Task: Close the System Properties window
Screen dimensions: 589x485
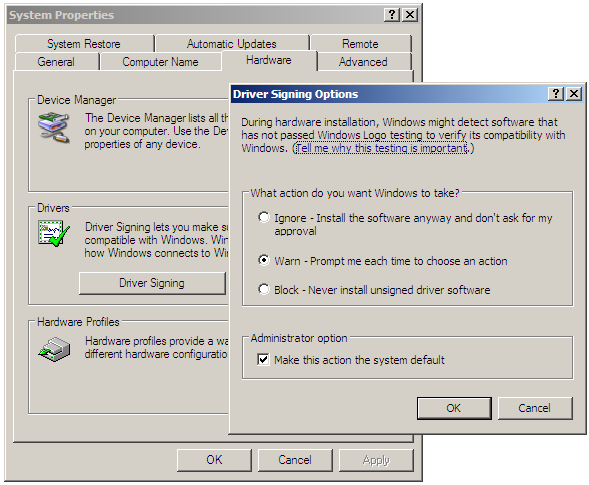Action: pos(410,15)
